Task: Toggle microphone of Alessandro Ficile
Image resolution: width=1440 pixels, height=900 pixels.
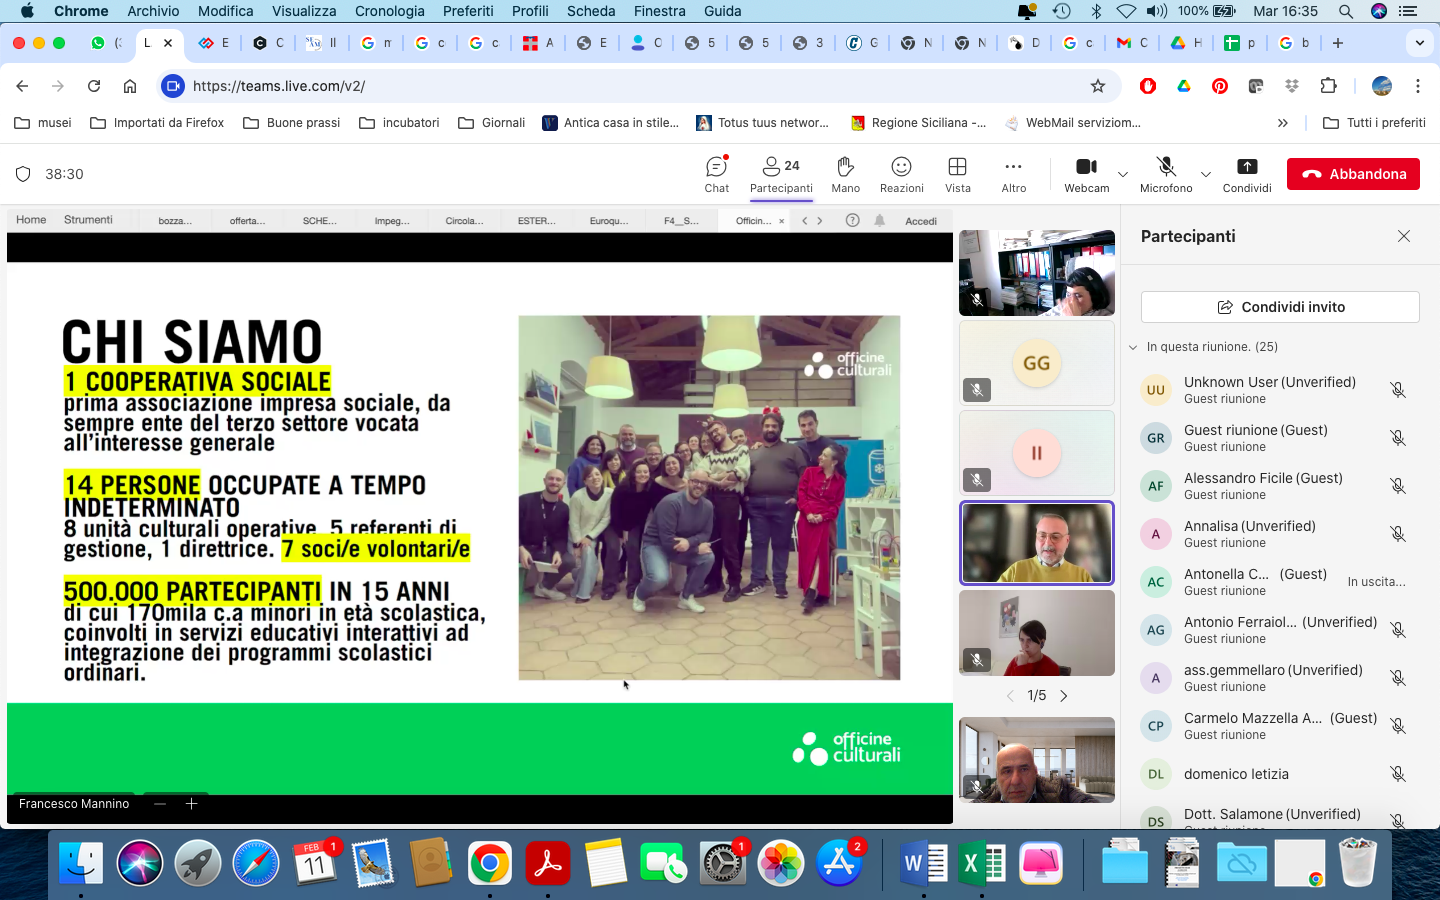Action: tap(1398, 486)
